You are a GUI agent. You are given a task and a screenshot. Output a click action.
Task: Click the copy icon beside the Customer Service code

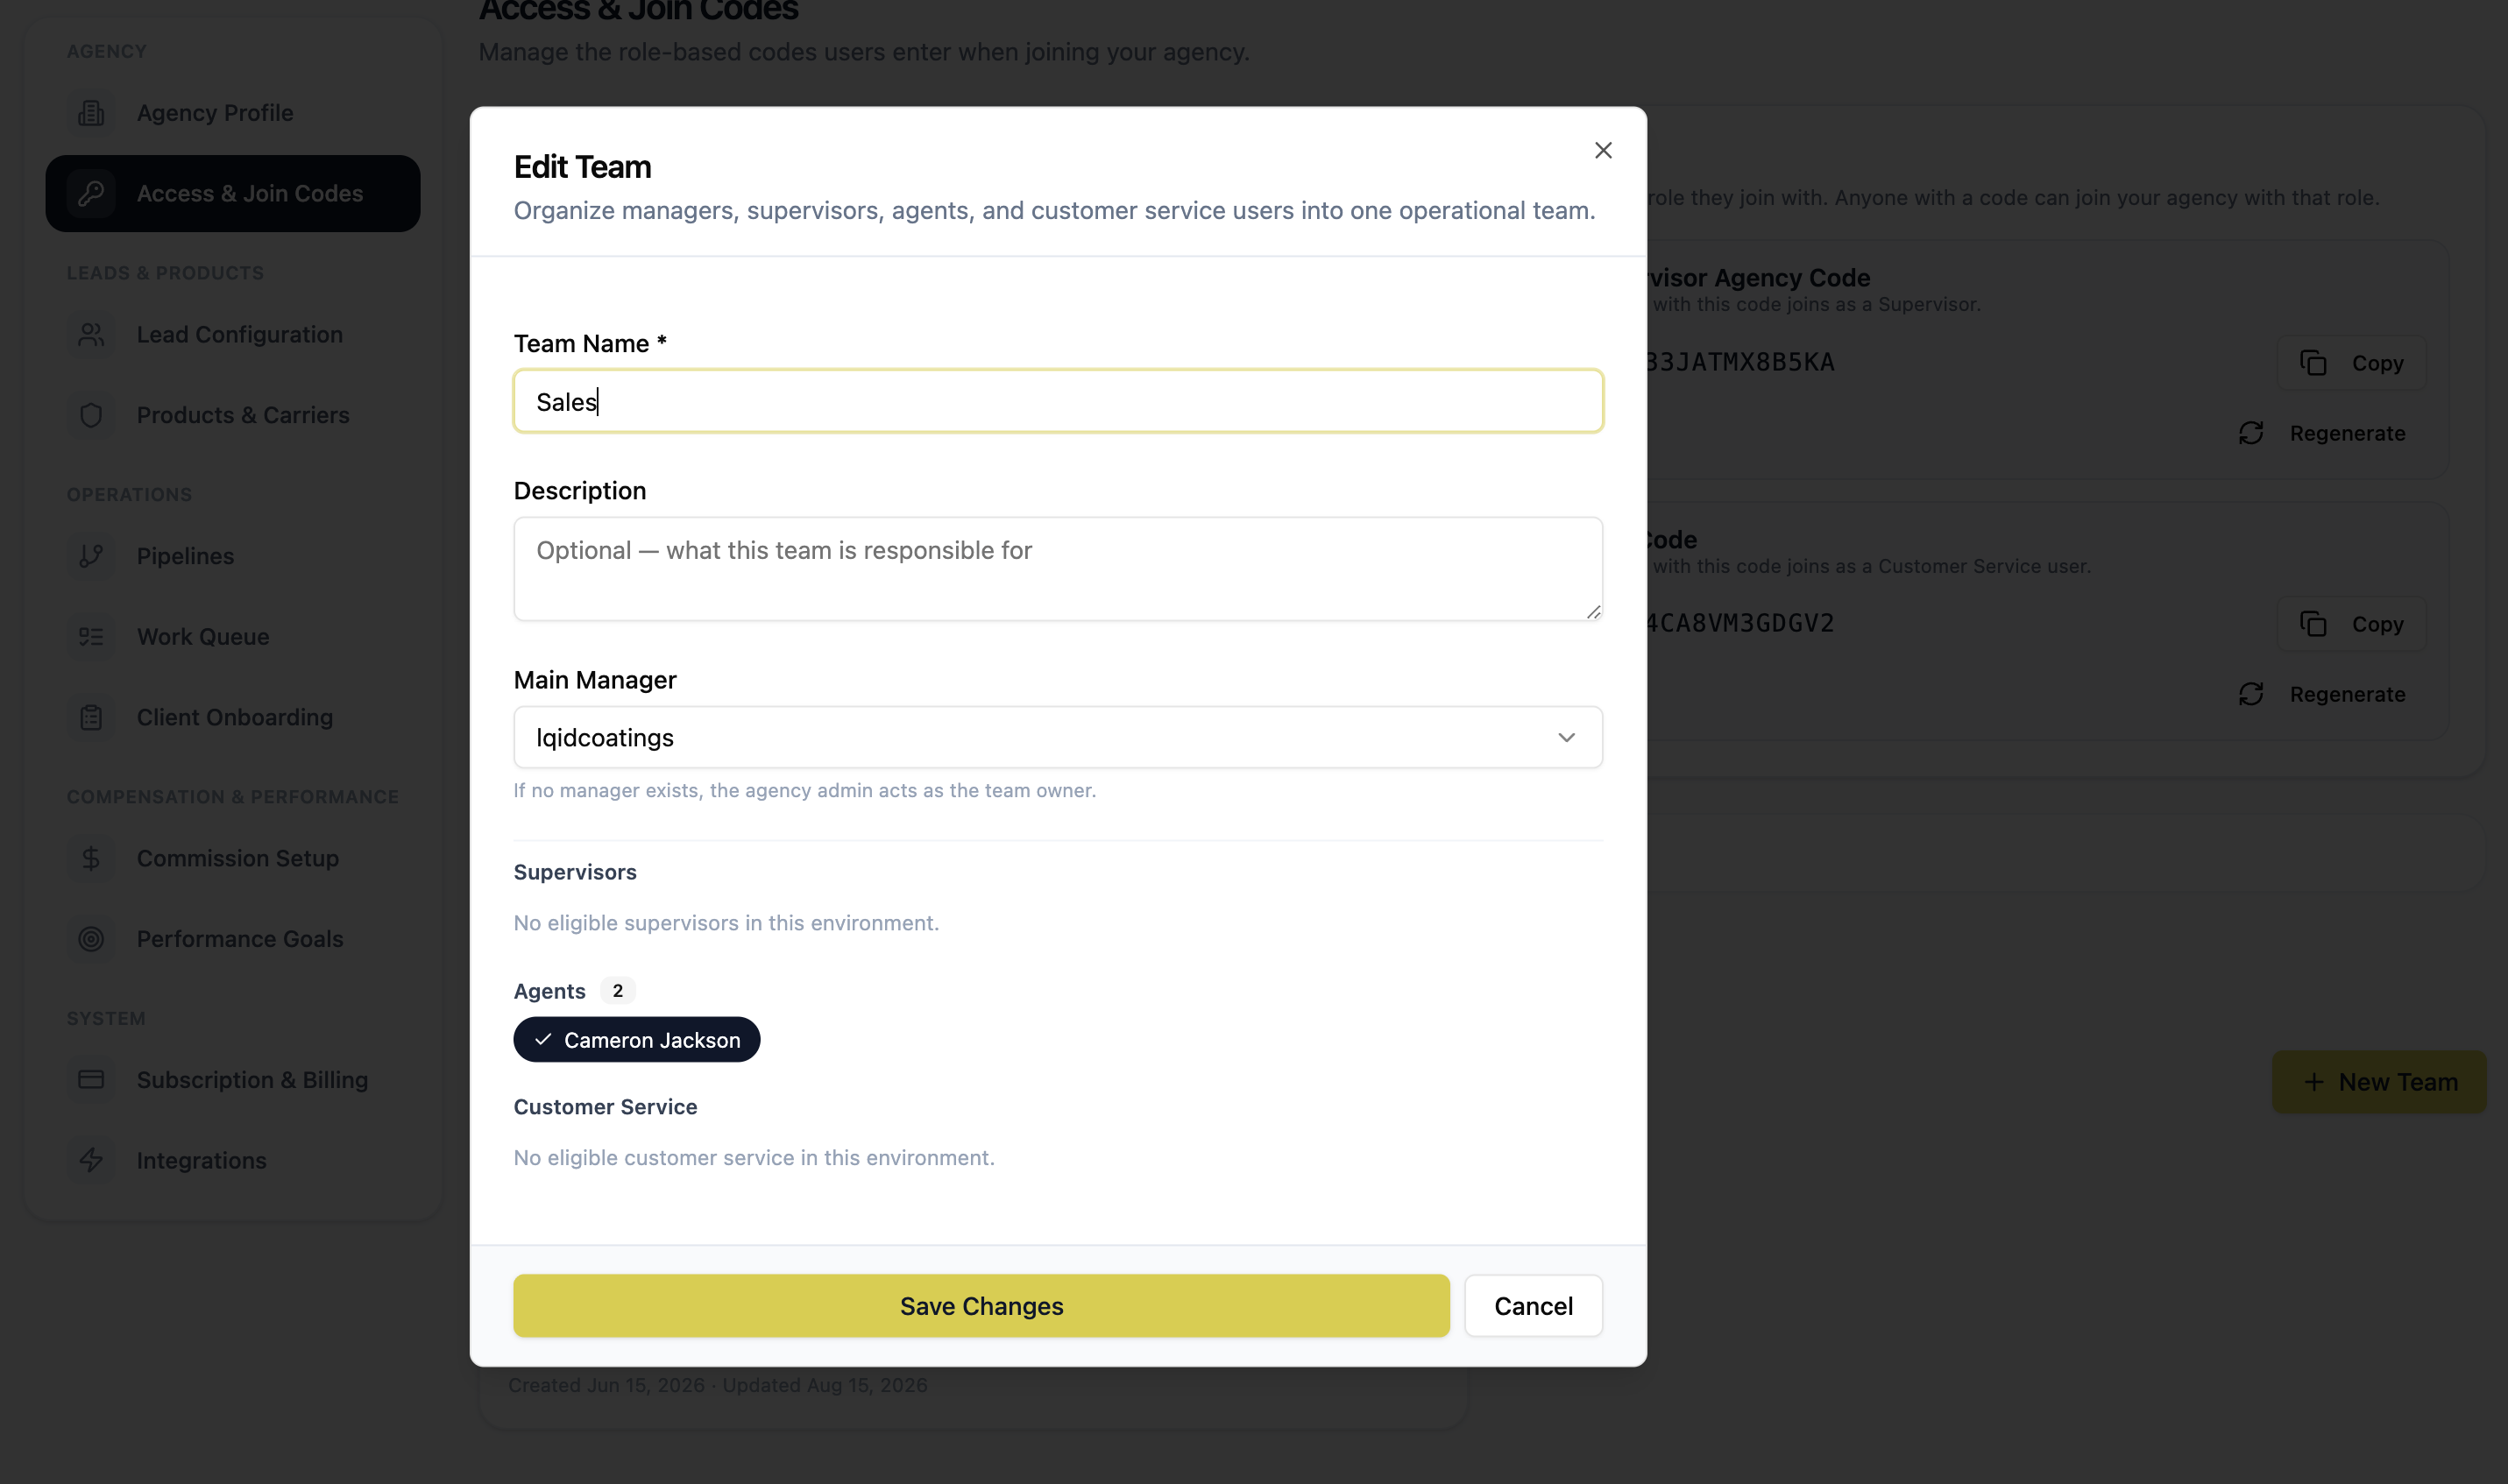click(2313, 623)
